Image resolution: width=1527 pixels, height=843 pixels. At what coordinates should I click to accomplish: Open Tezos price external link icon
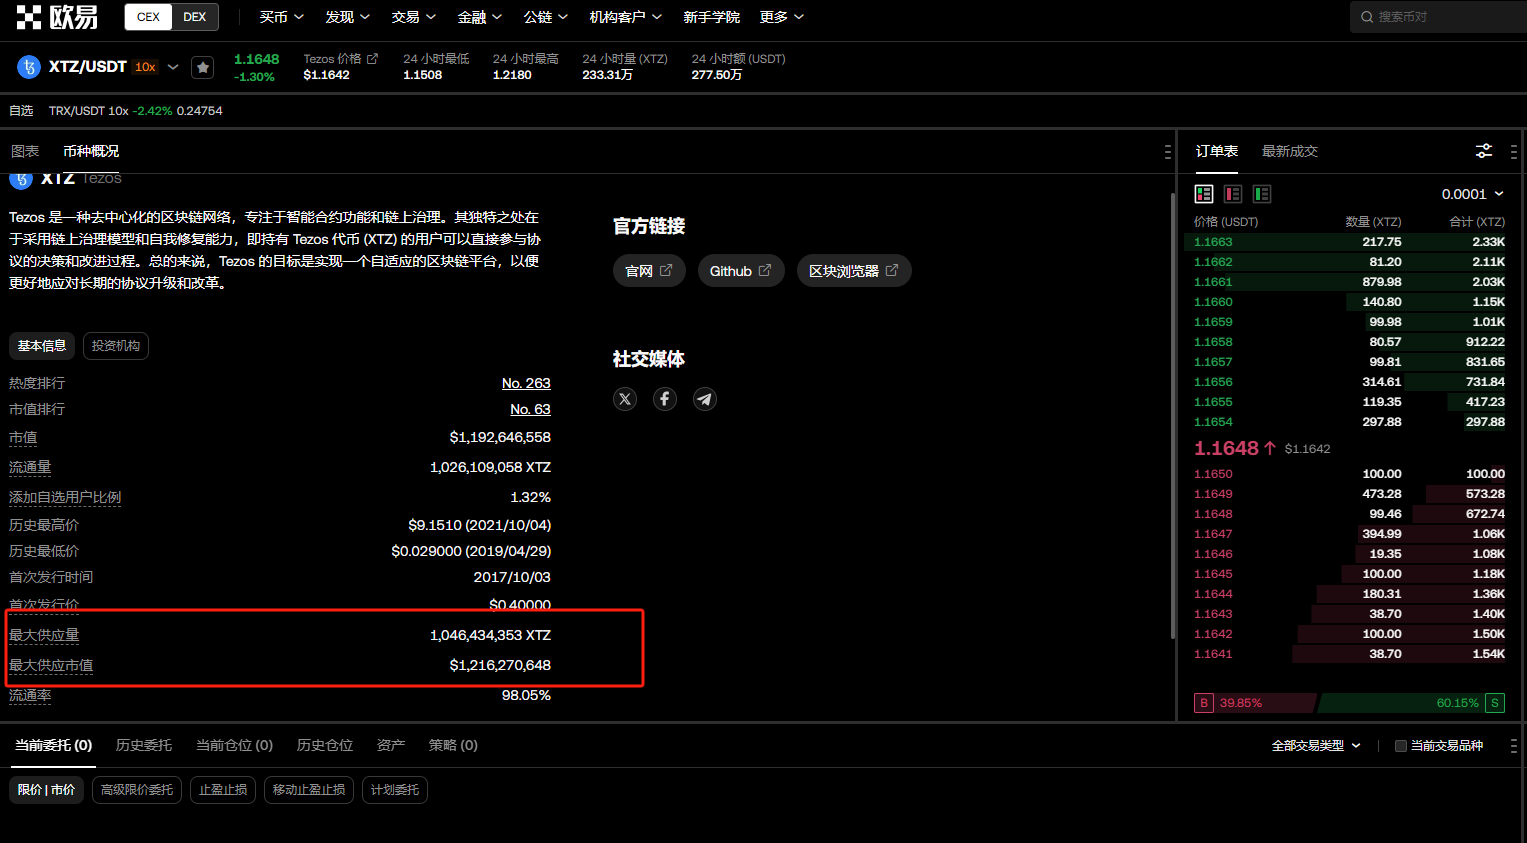[x=372, y=59]
